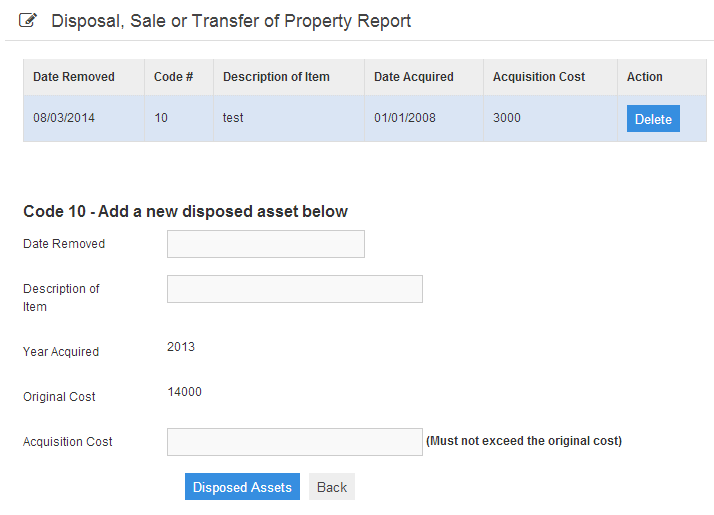This screenshot has width=714, height=515.
Task: Select the Acquisition Cost input field
Action: [x=295, y=442]
